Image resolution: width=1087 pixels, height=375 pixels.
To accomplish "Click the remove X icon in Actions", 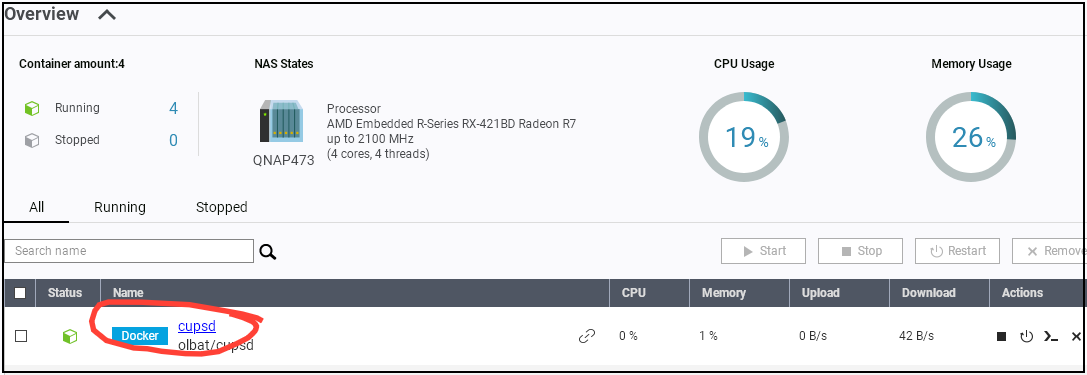I will point(1076,336).
